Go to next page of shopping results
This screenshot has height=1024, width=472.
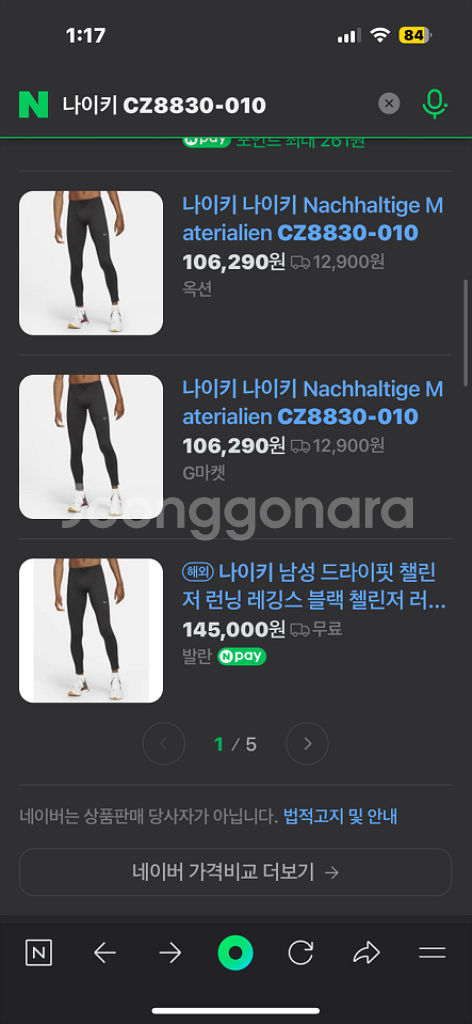pyautogui.click(x=307, y=744)
